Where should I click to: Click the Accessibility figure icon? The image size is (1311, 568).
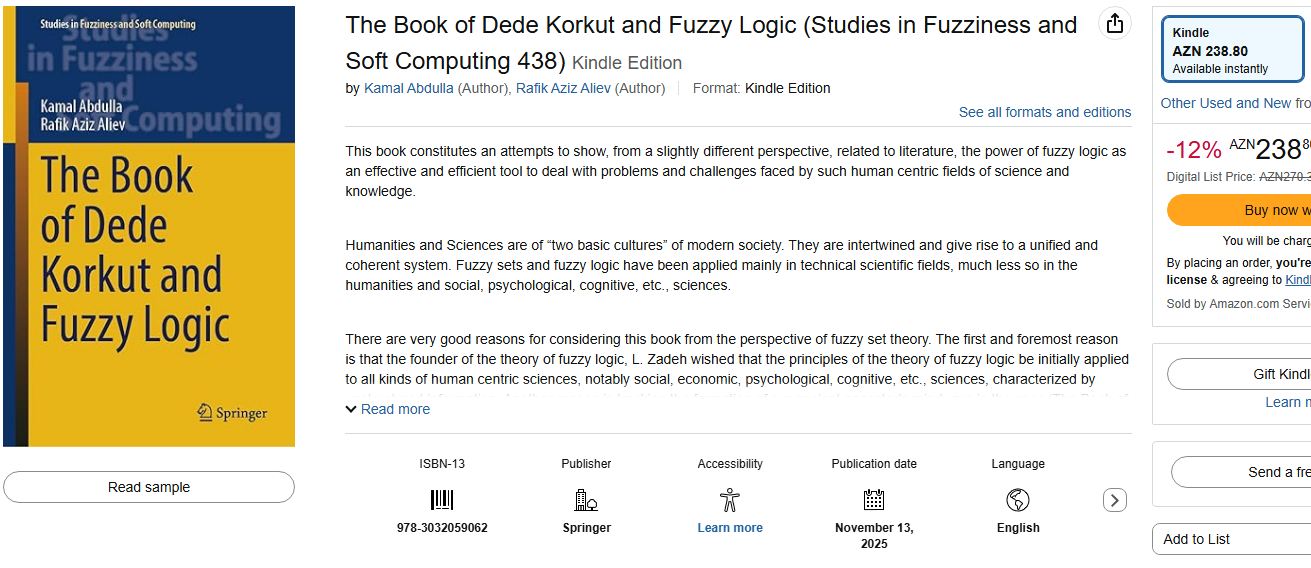pyautogui.click(x=730, y=500)
